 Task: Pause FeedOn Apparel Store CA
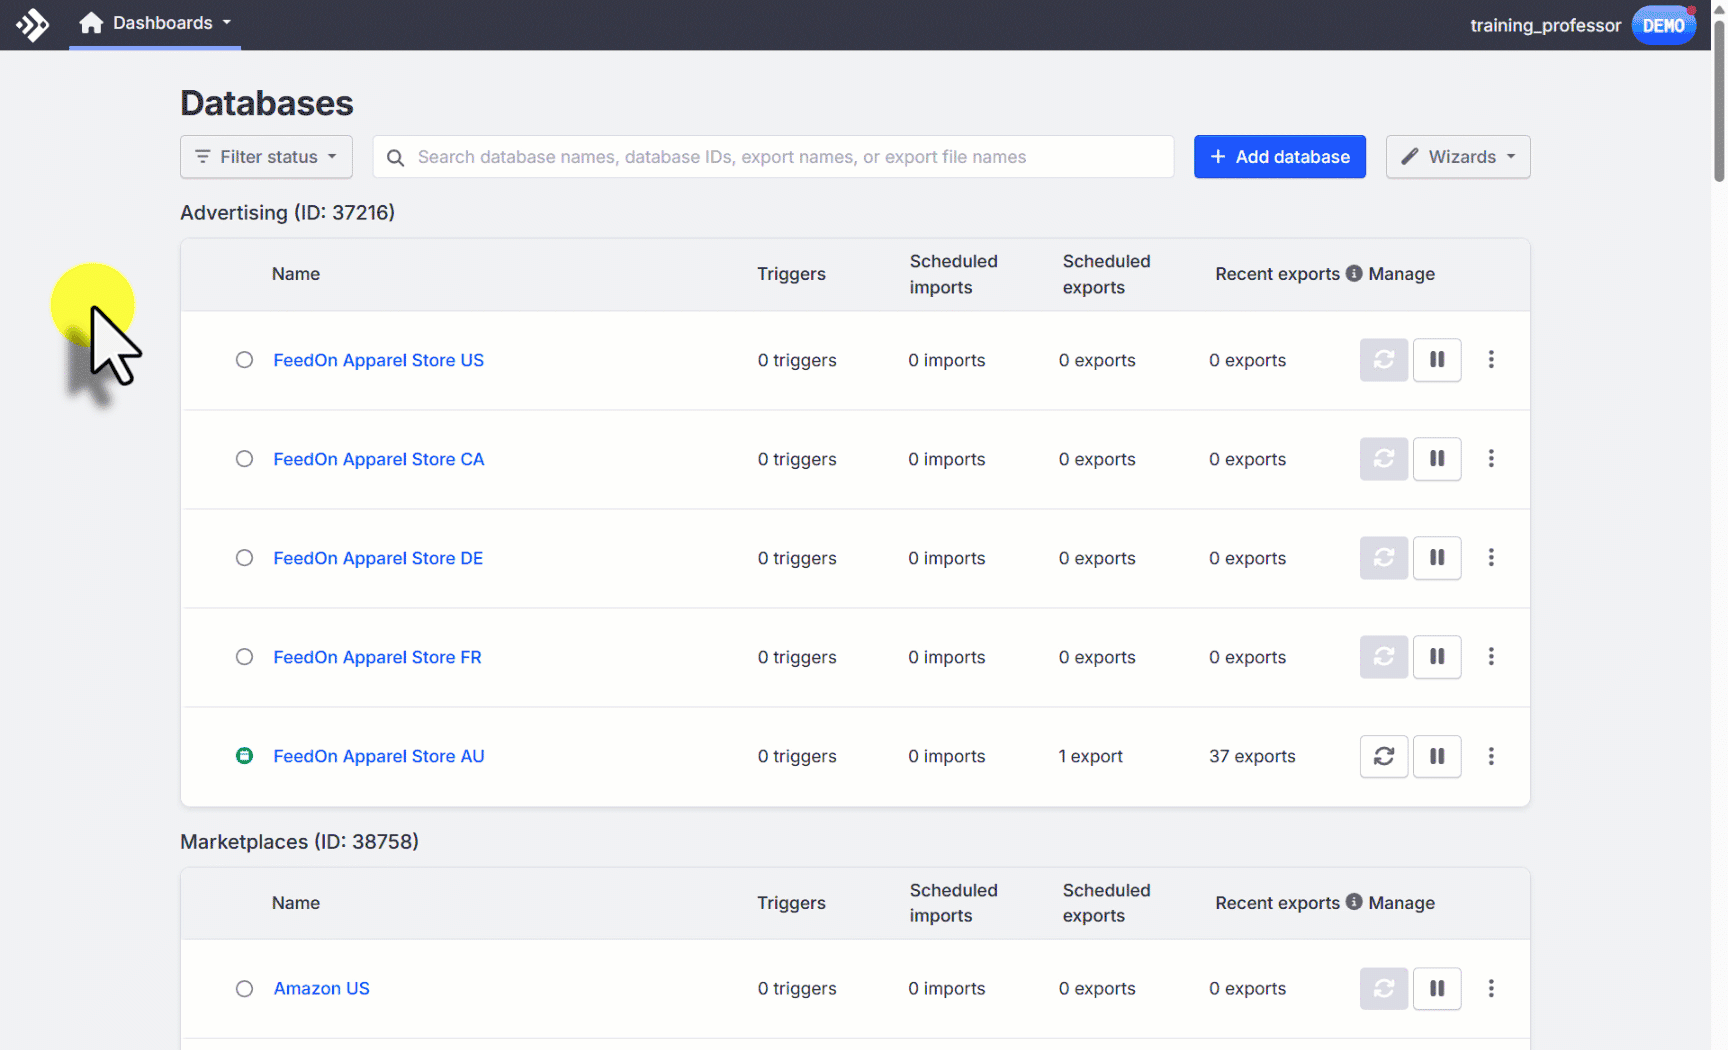click(x=1437, y=459)
